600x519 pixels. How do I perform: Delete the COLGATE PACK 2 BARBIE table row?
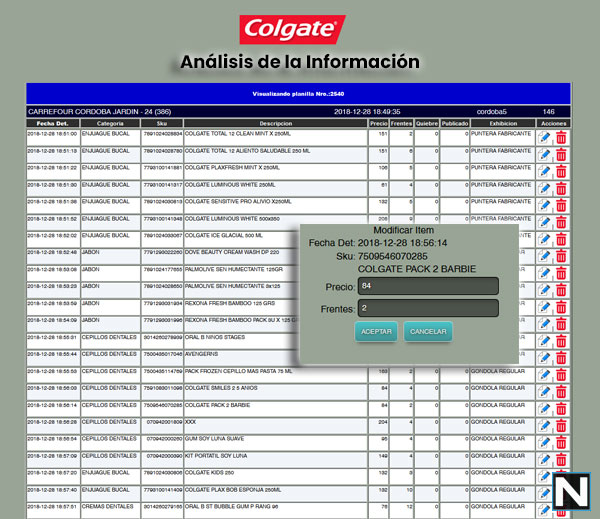pos(561,409)
